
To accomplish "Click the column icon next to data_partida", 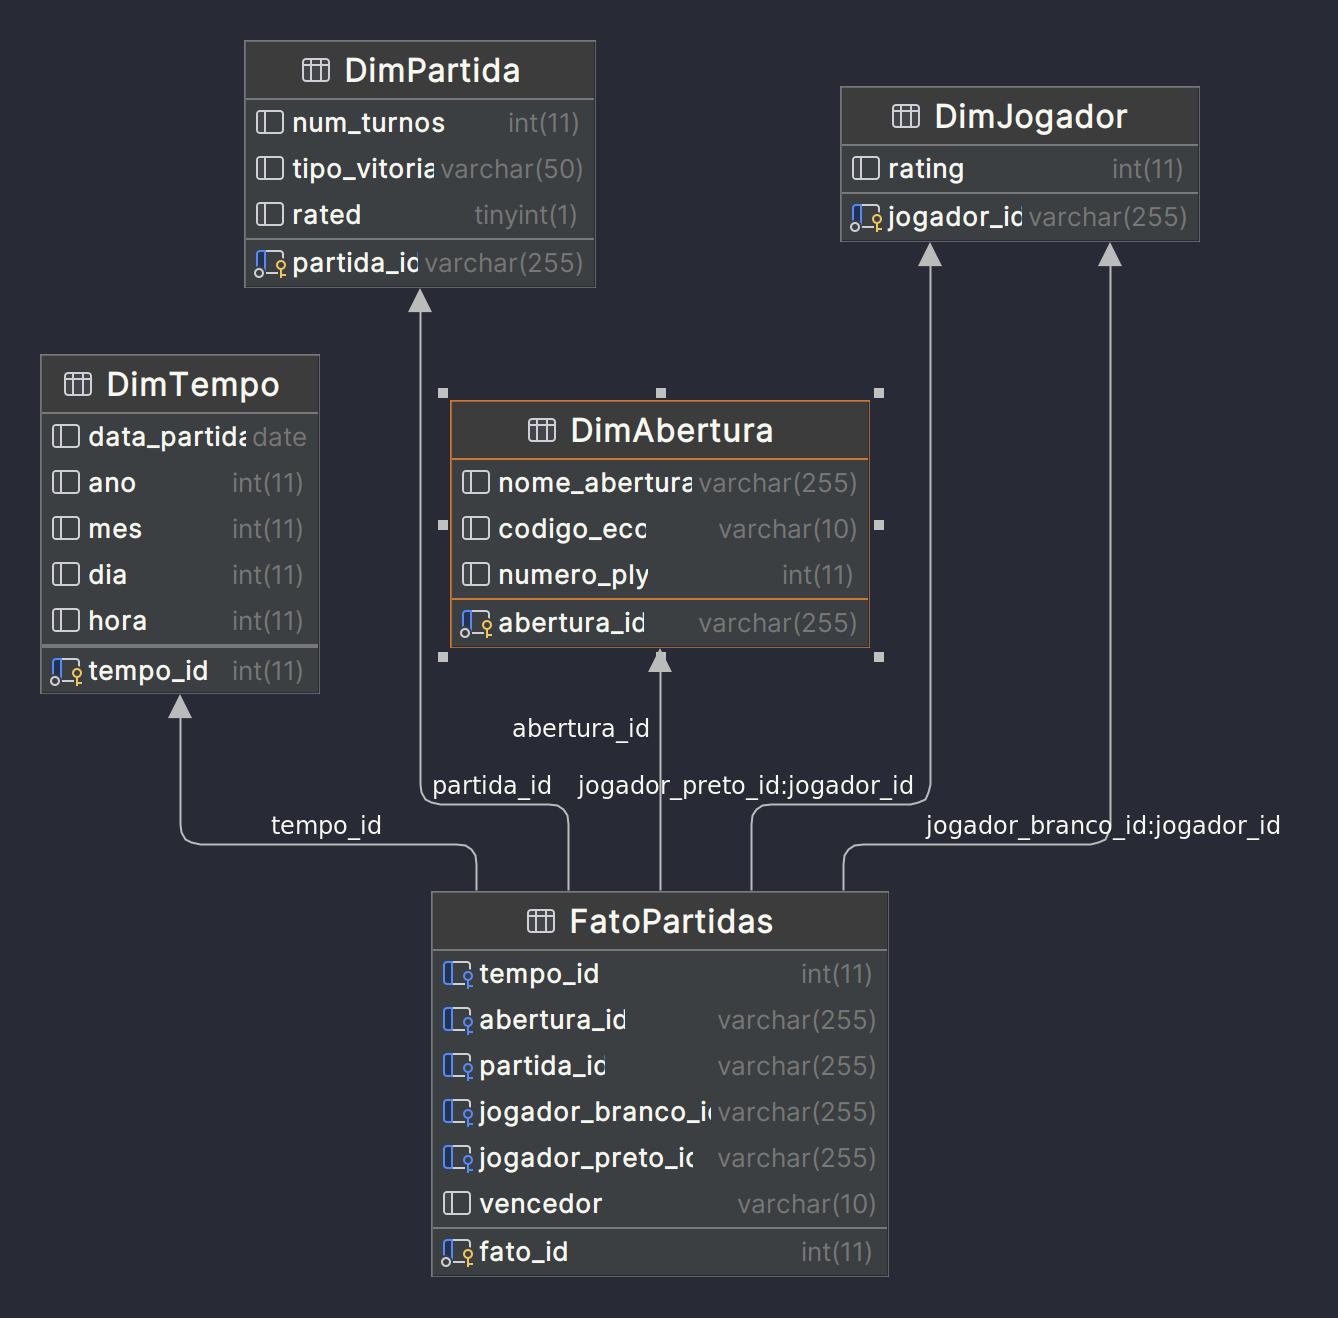I will click(66, 436).
